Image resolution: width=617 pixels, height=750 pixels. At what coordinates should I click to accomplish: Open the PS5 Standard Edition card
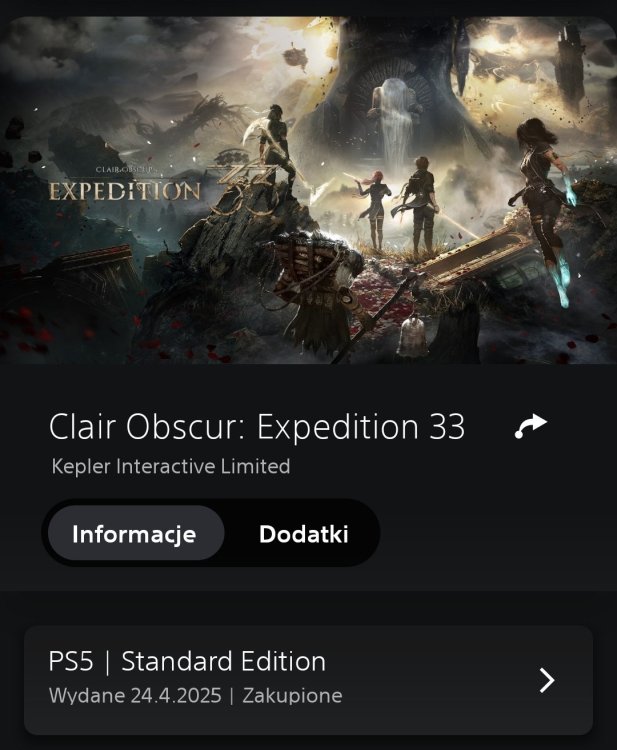(308, 680)
